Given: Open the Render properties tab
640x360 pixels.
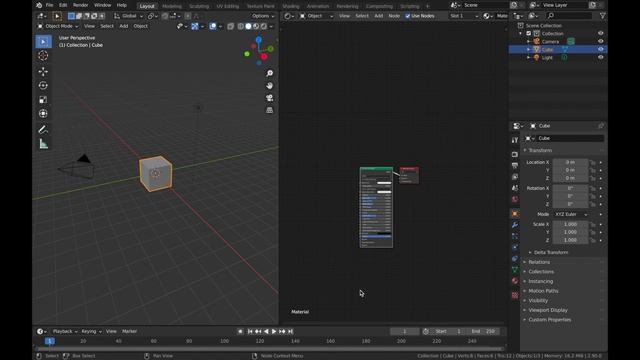Looking at the screenshot, I should [x=515, y=154].
